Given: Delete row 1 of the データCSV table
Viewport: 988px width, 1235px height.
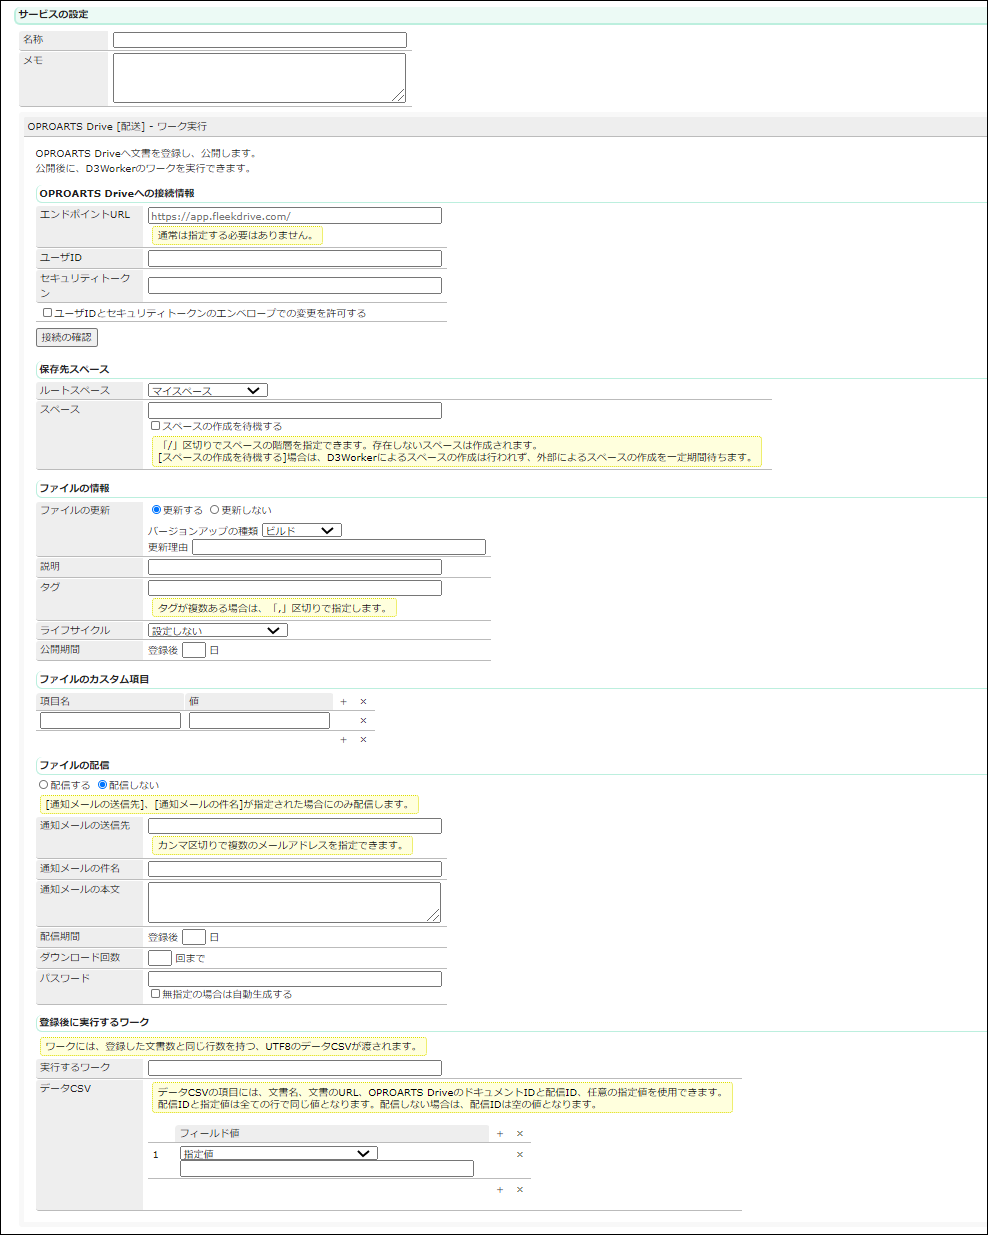Looking at the screenshot, I should 519,1153.
